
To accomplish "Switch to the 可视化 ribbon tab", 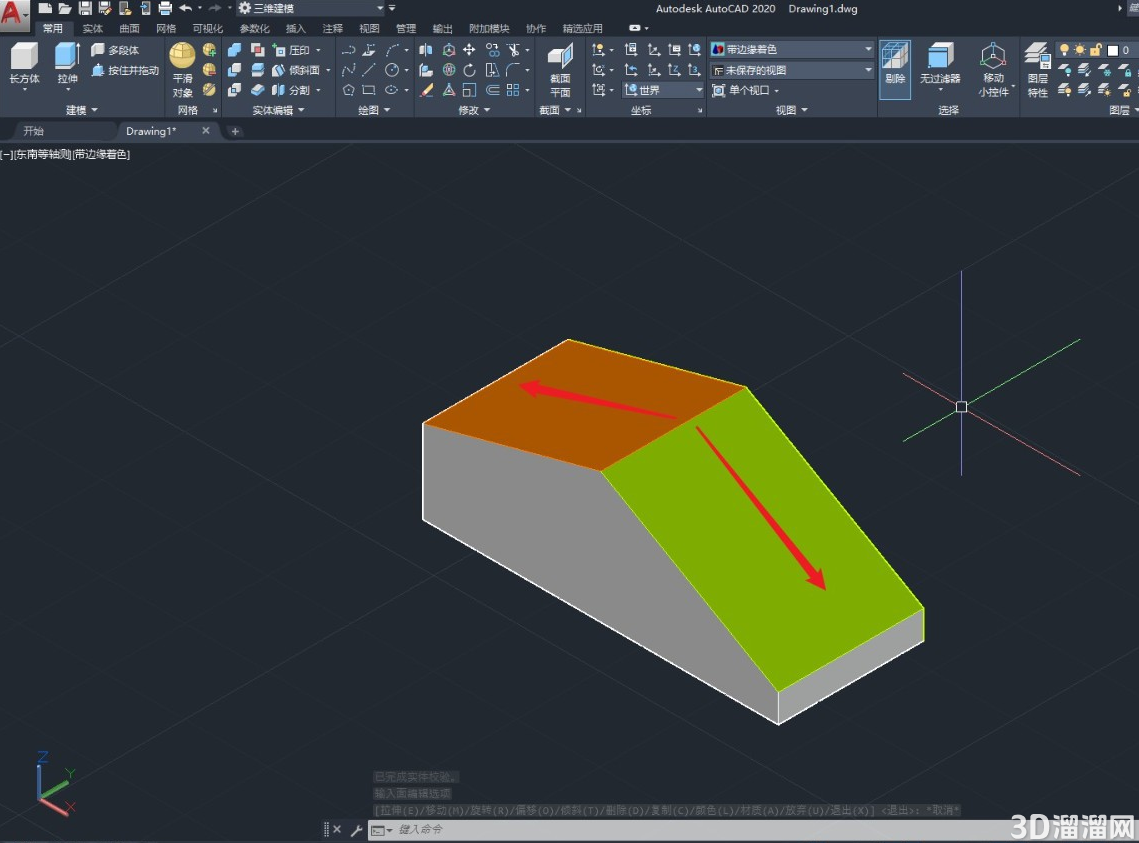I will (208, 28).
